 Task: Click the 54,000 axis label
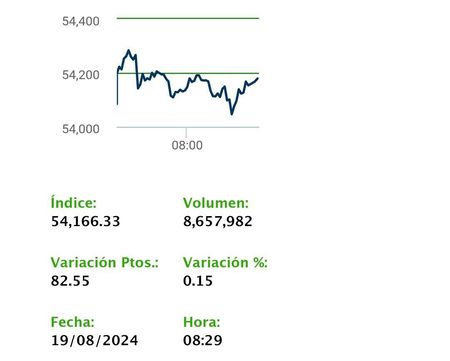pyautogui.click(x=81, y=129)
